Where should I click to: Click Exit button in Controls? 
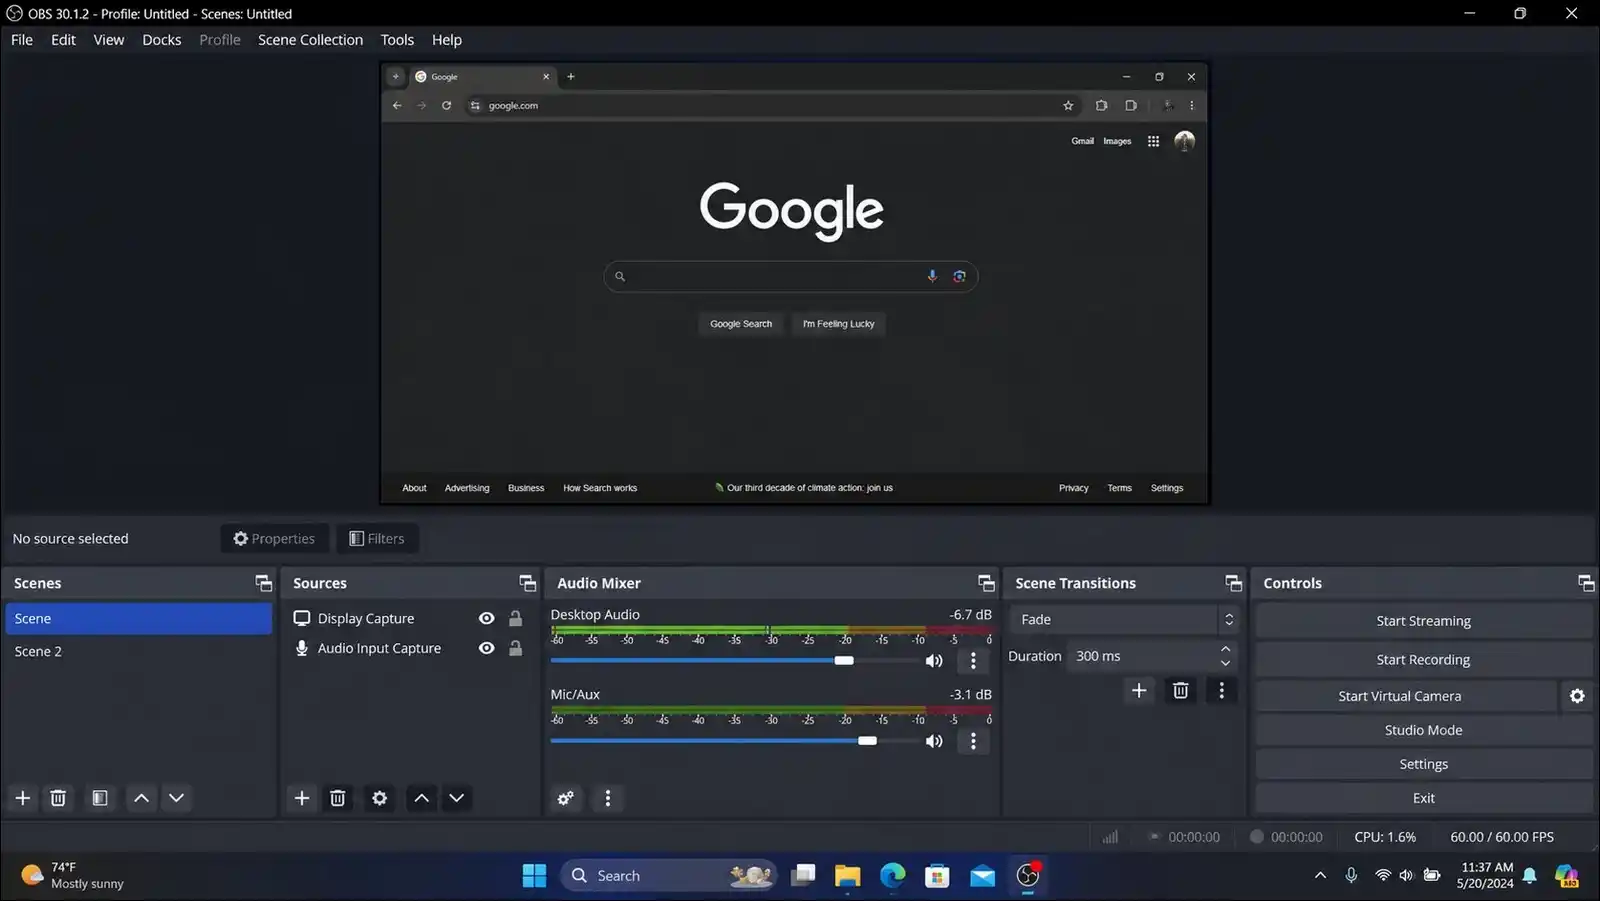[x=1424, y=798]
